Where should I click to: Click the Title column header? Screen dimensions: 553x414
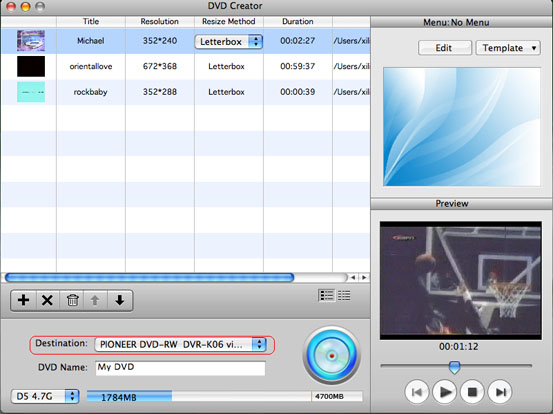(91, 22)
